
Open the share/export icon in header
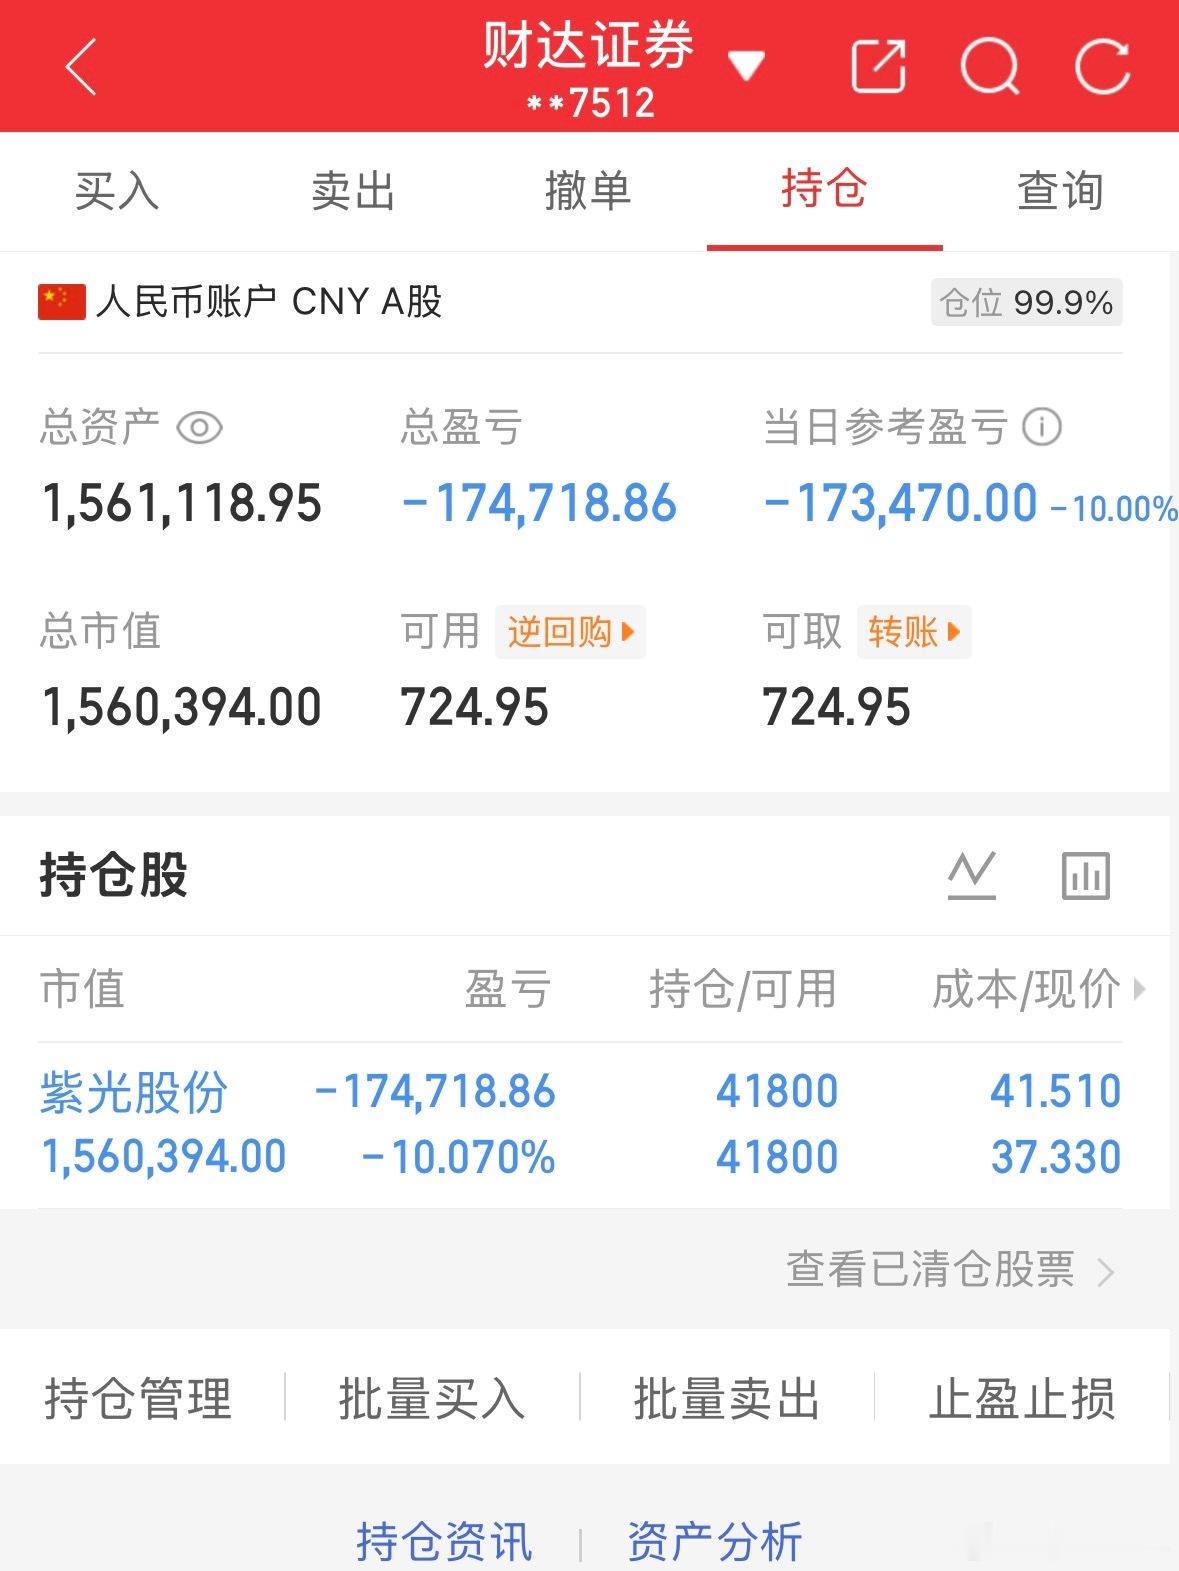(878, 67)
